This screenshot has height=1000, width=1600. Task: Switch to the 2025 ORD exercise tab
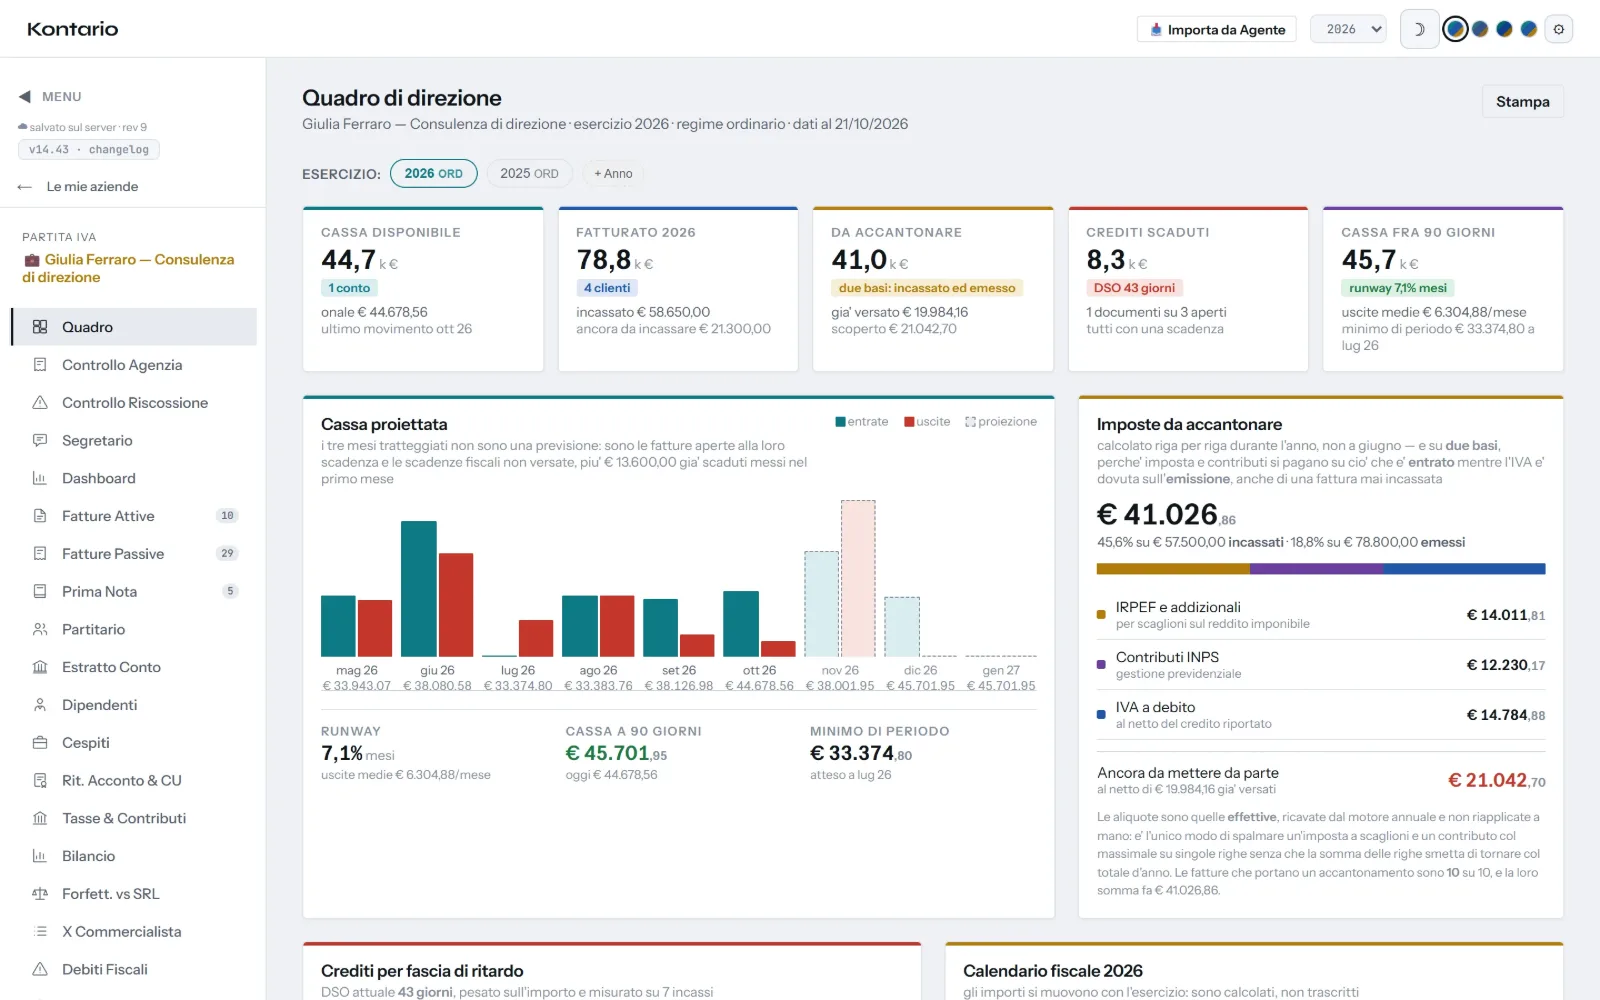click(530, 173)
